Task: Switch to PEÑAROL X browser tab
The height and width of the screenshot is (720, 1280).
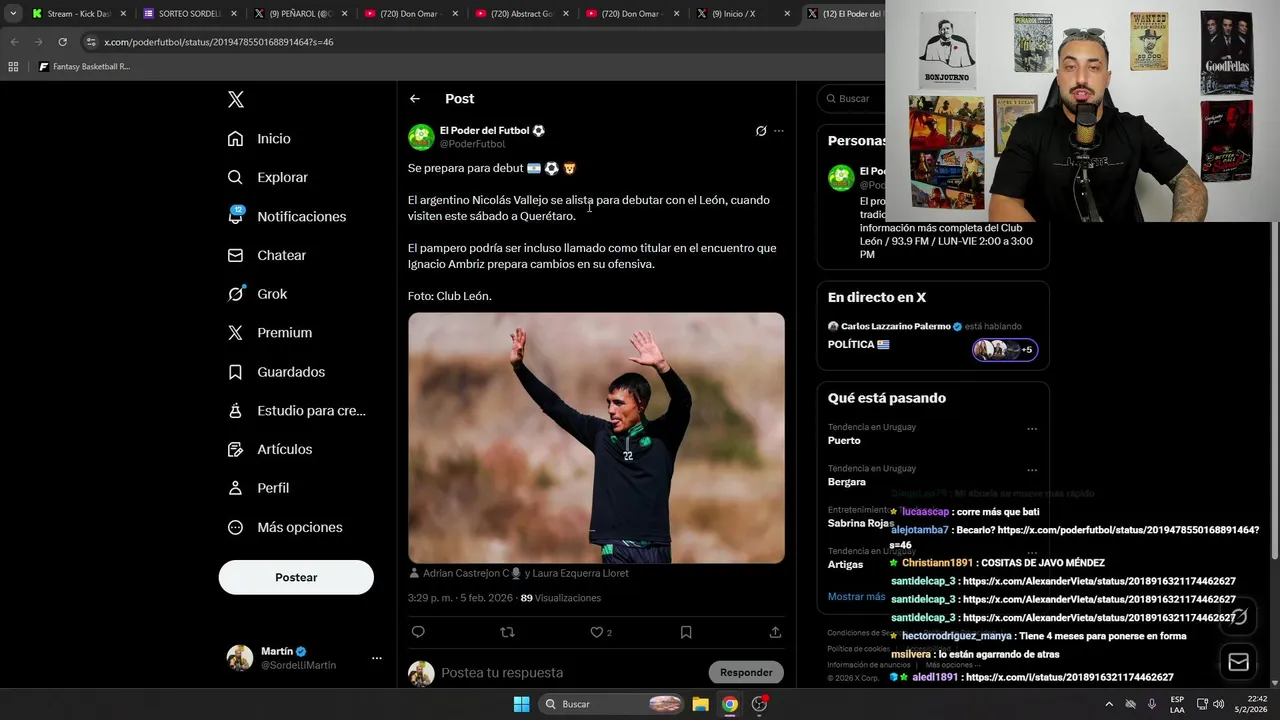Action: tap(298, 14)
